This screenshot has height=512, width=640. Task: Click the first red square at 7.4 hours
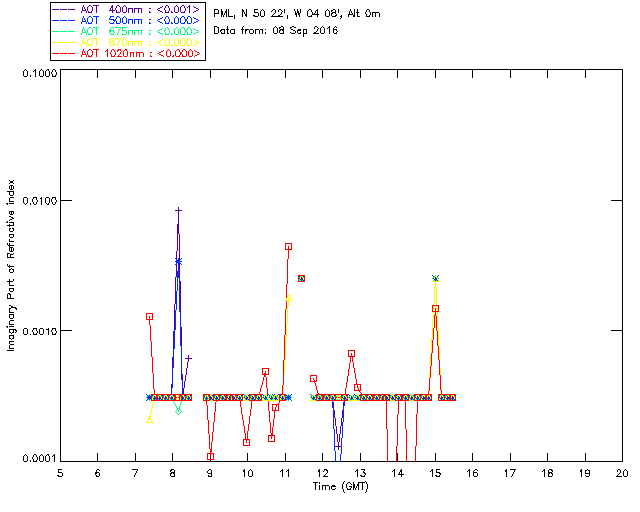click(x=149, y=317)
